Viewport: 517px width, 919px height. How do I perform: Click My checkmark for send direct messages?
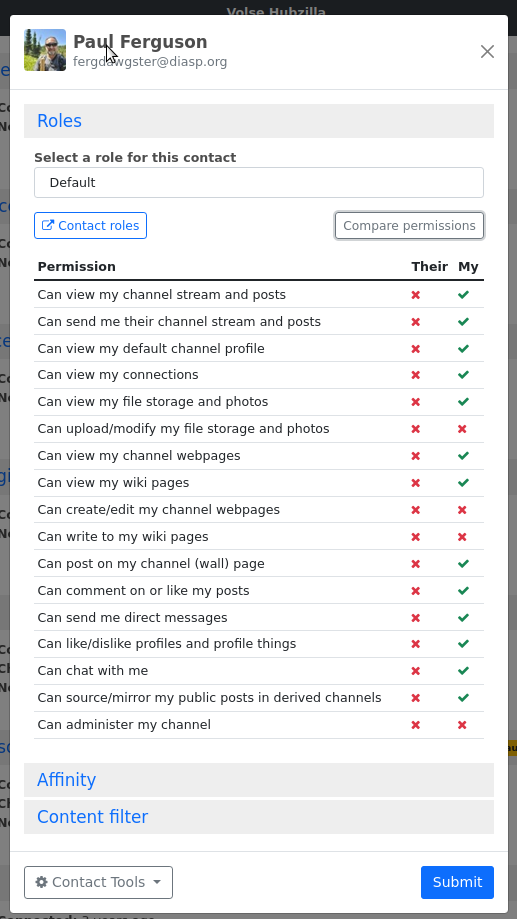[463, 617]
